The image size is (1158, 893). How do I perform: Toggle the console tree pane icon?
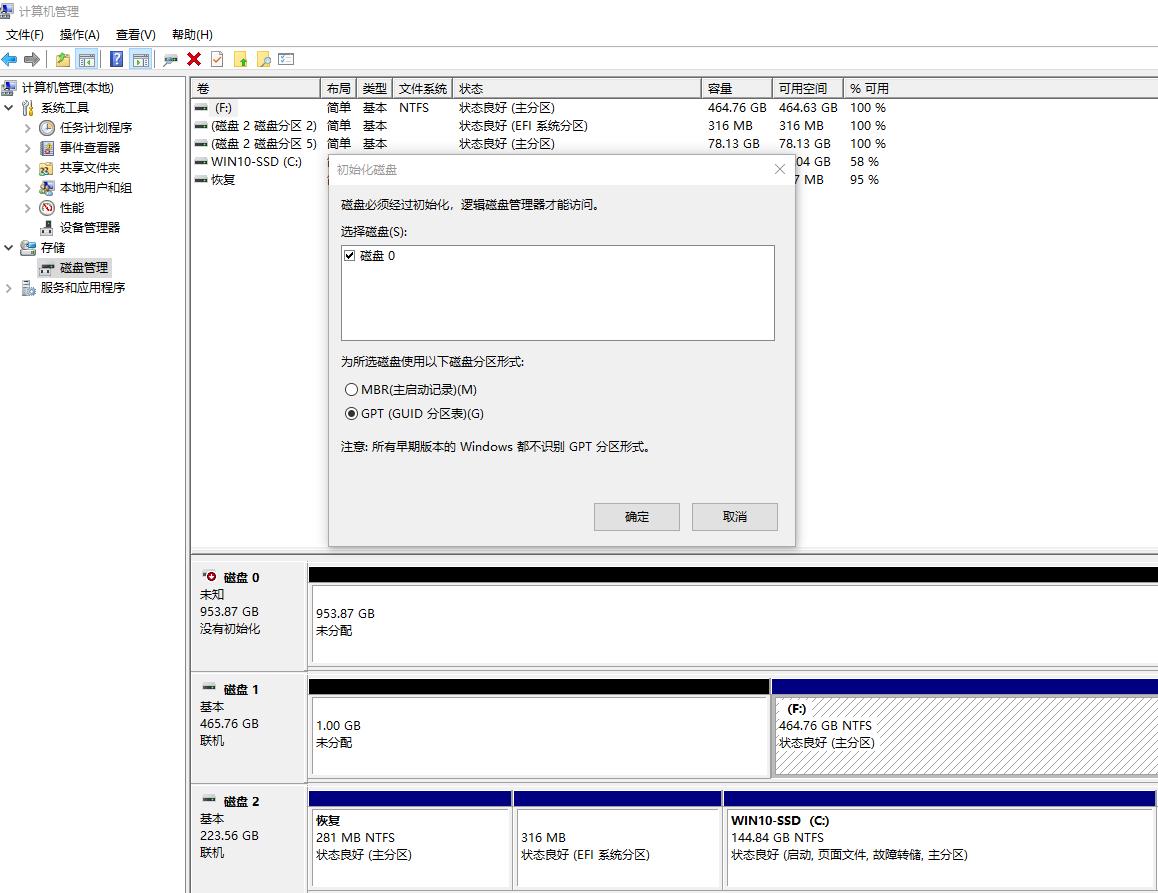pos(88,59)
